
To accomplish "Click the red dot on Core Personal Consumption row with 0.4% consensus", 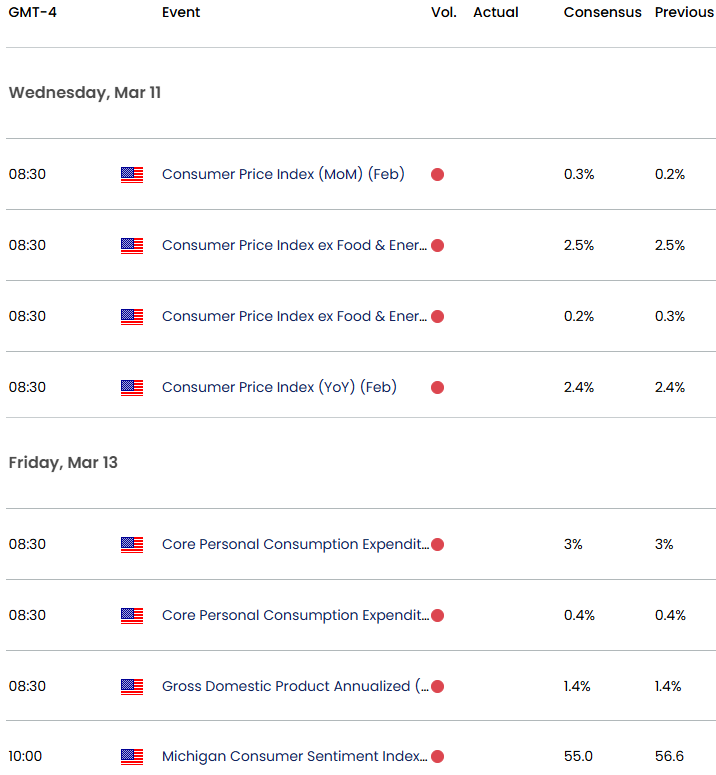I will point(437,616).
